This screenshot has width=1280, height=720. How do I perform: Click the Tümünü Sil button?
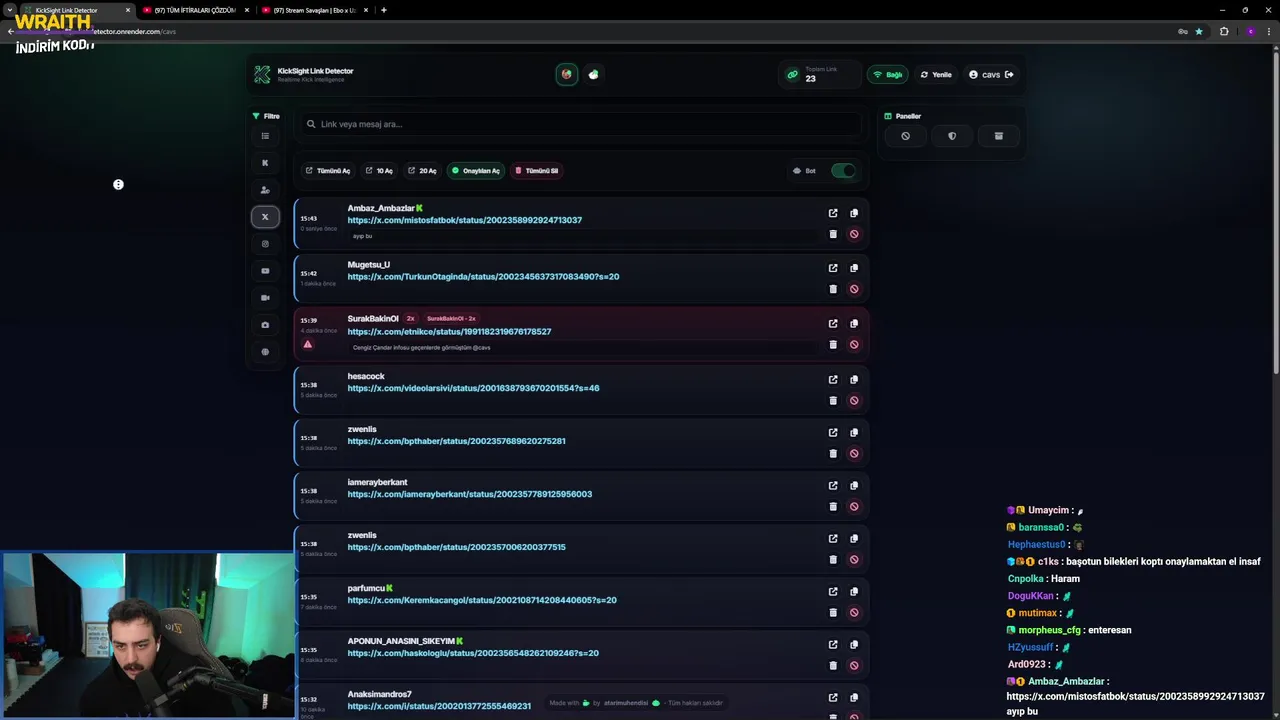pos(537,170)
